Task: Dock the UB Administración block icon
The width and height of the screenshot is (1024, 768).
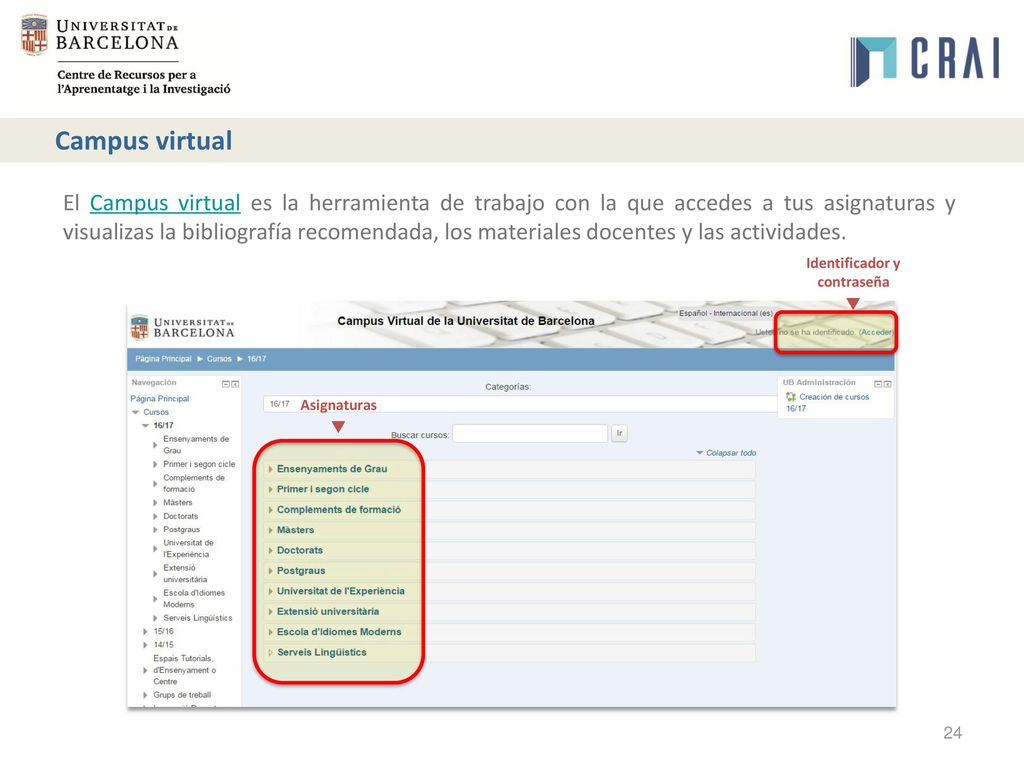Action: tap(888, 384)
